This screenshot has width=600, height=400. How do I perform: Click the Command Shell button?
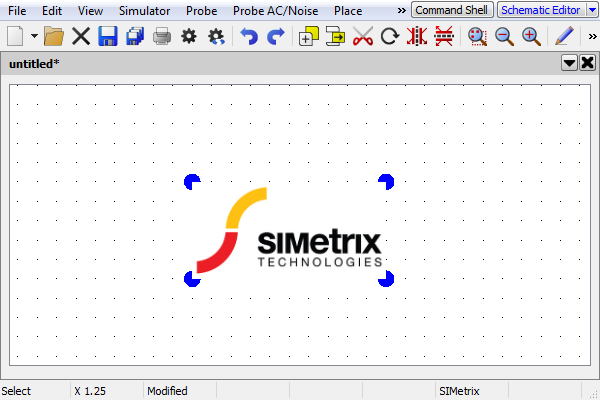tap(452, 10)
